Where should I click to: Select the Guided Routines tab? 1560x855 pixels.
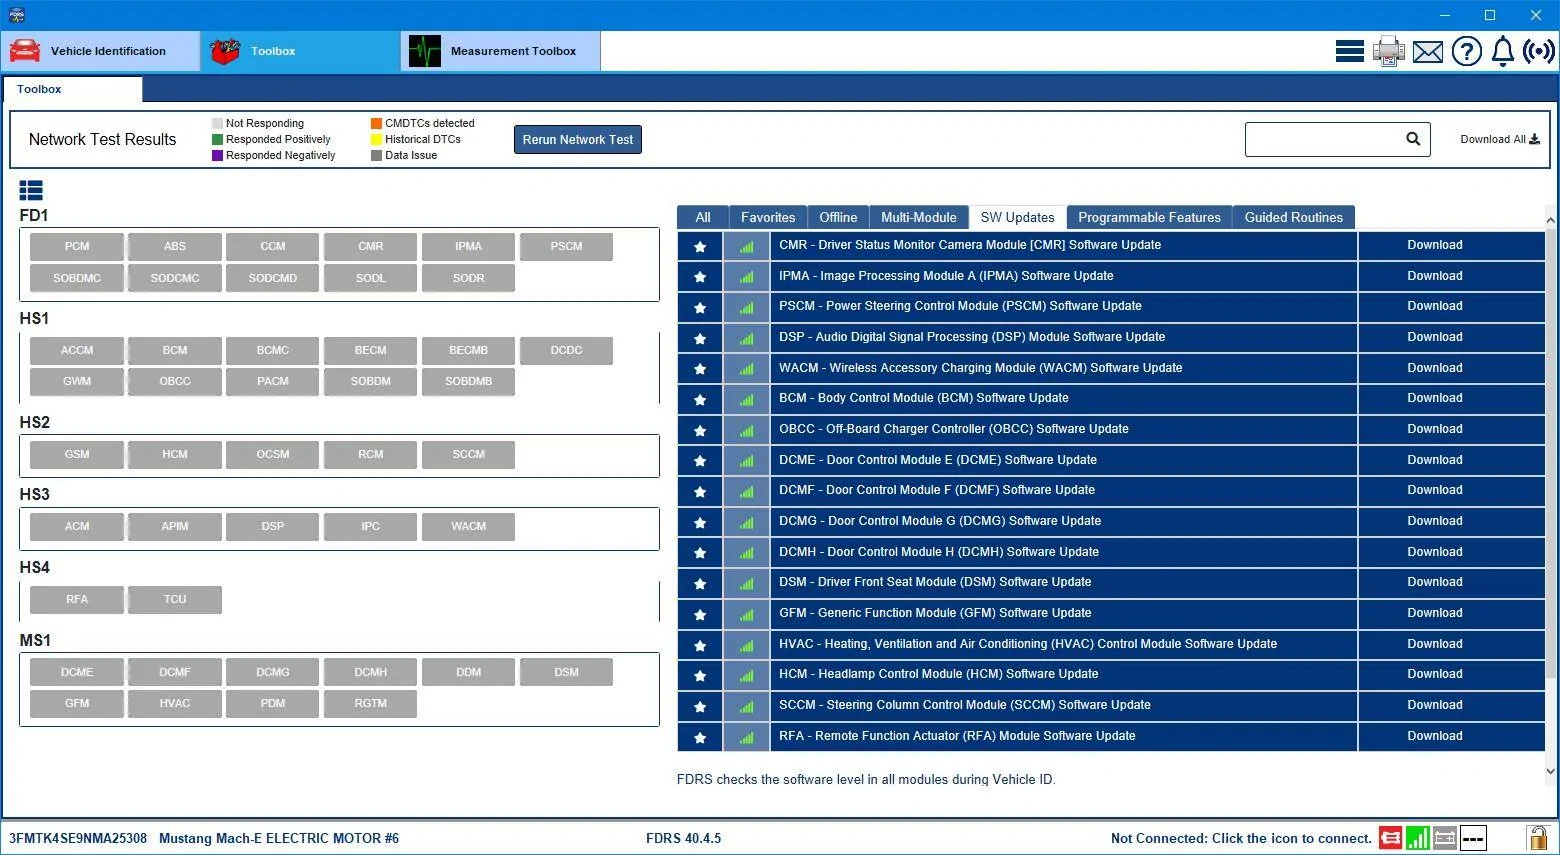1294,217
